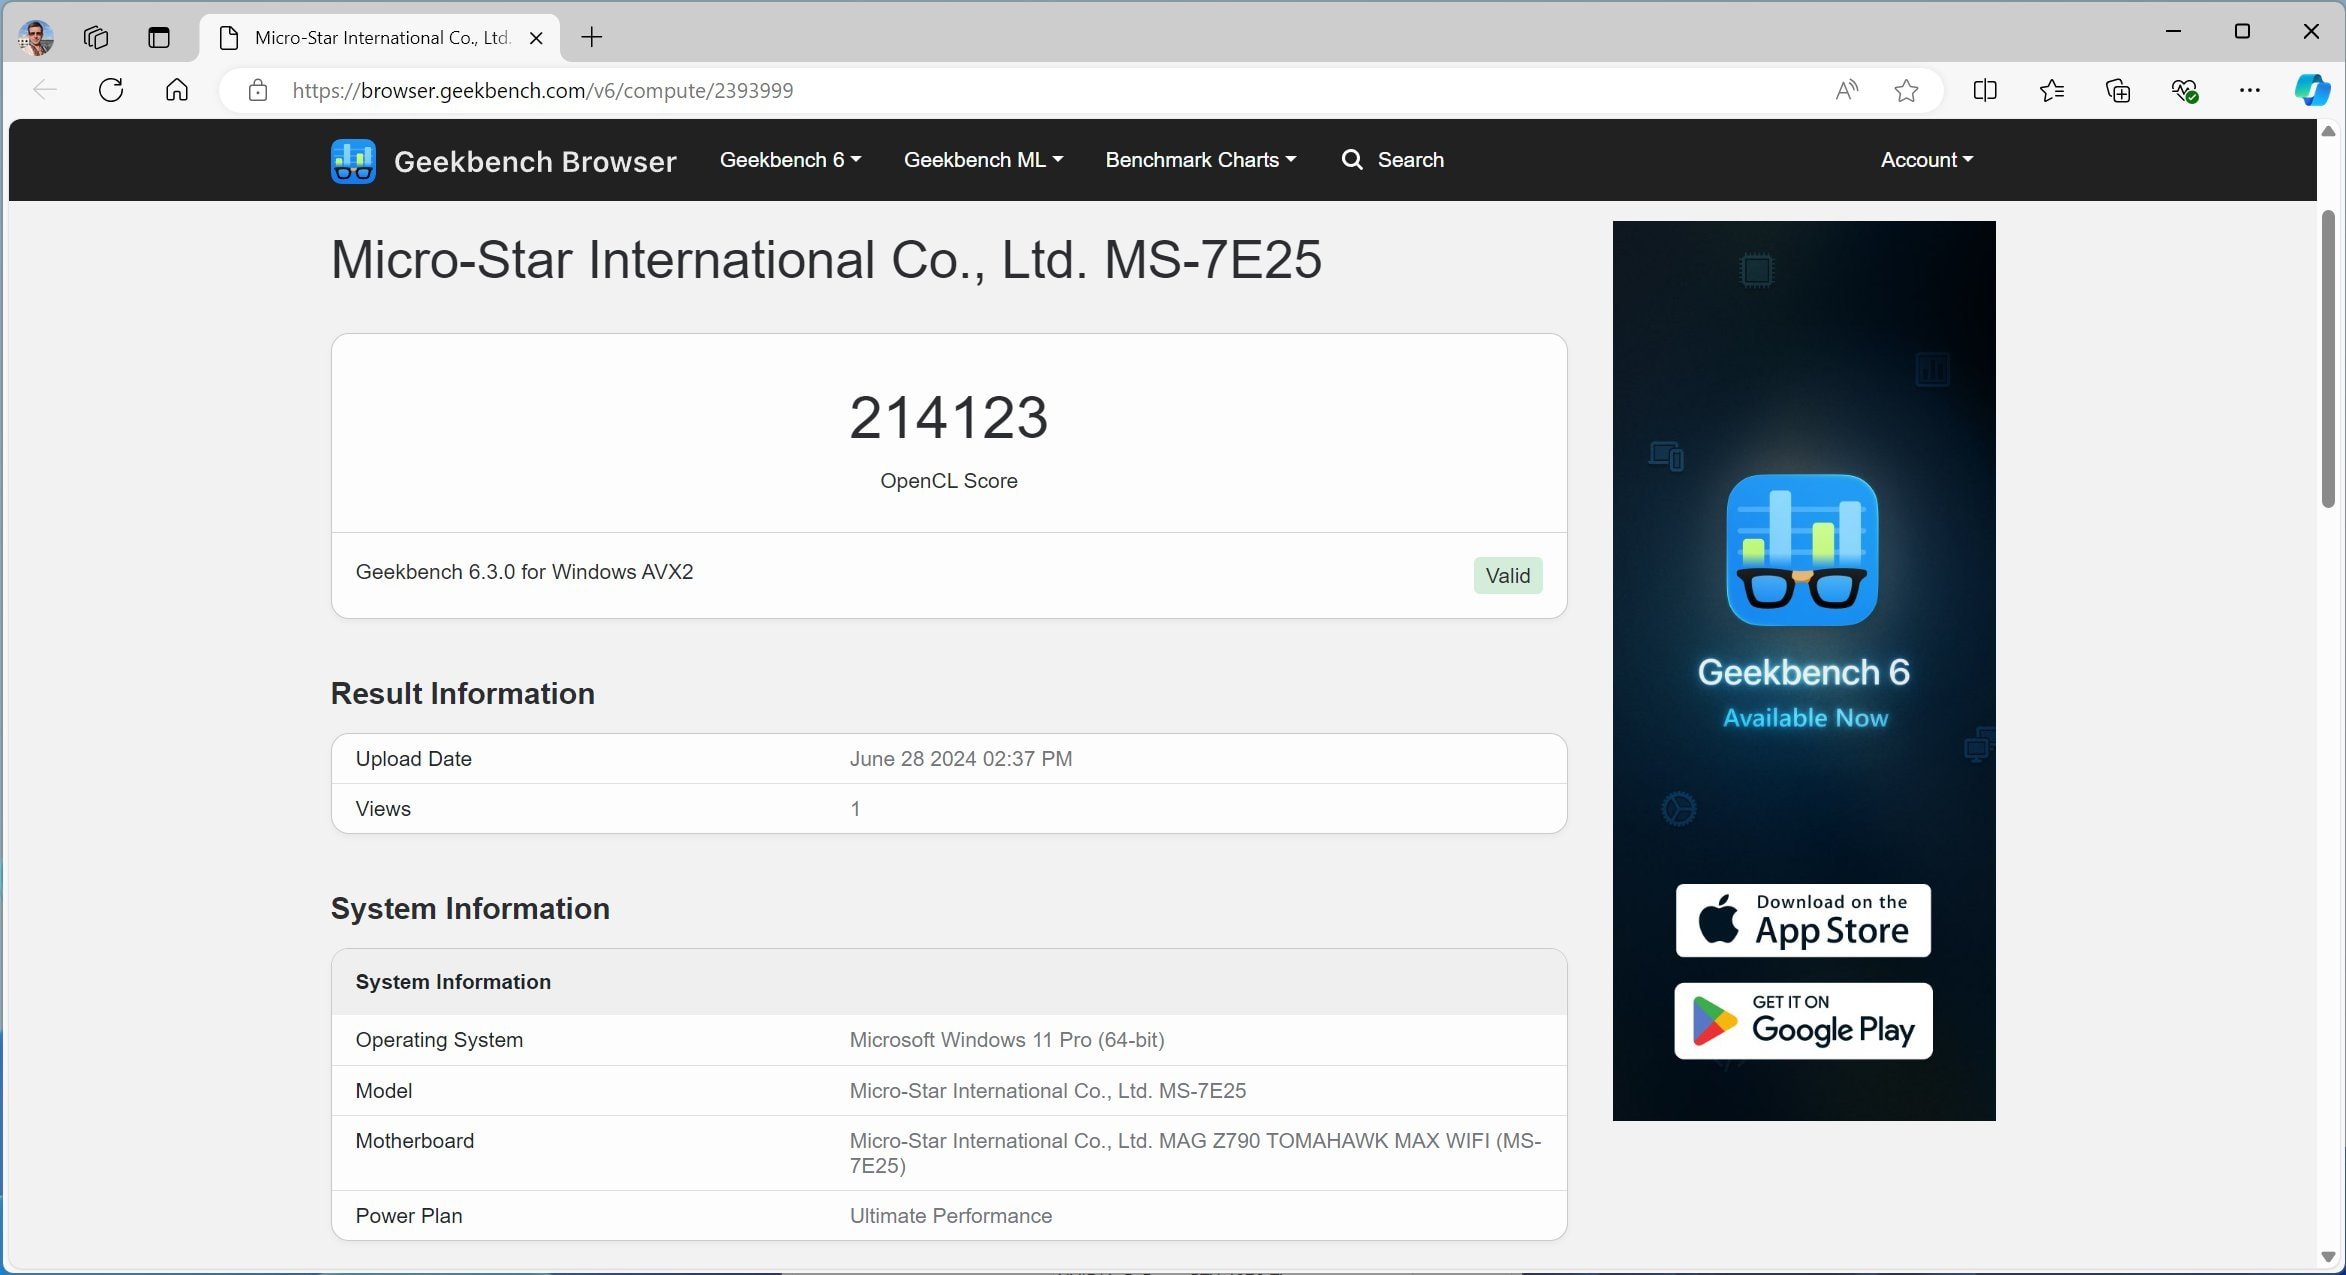
Task: Click the Valid badge
Action: (1507, 576)
